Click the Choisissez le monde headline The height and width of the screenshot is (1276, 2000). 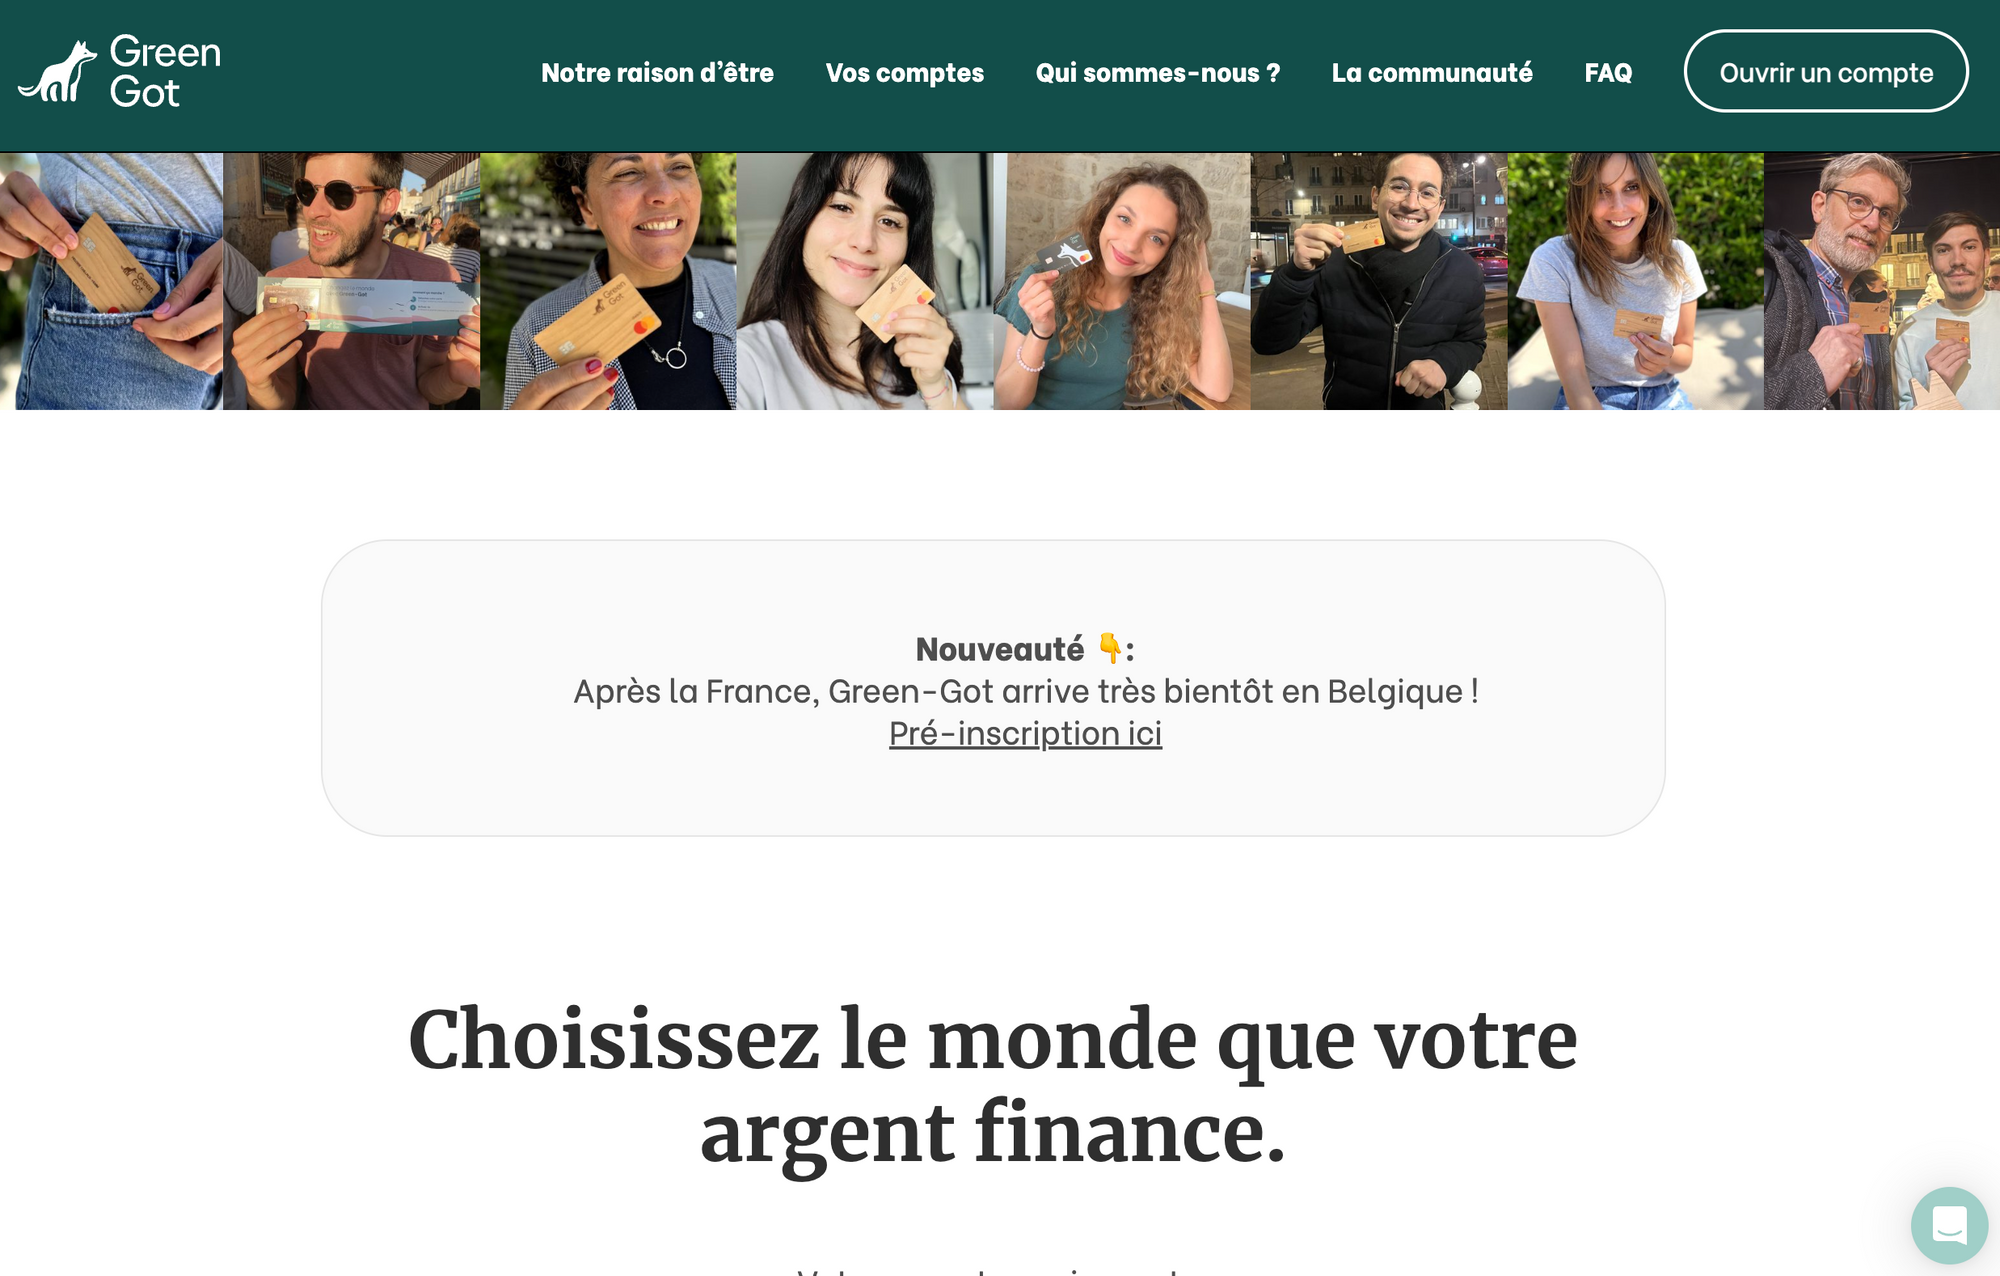point(993,1086)
